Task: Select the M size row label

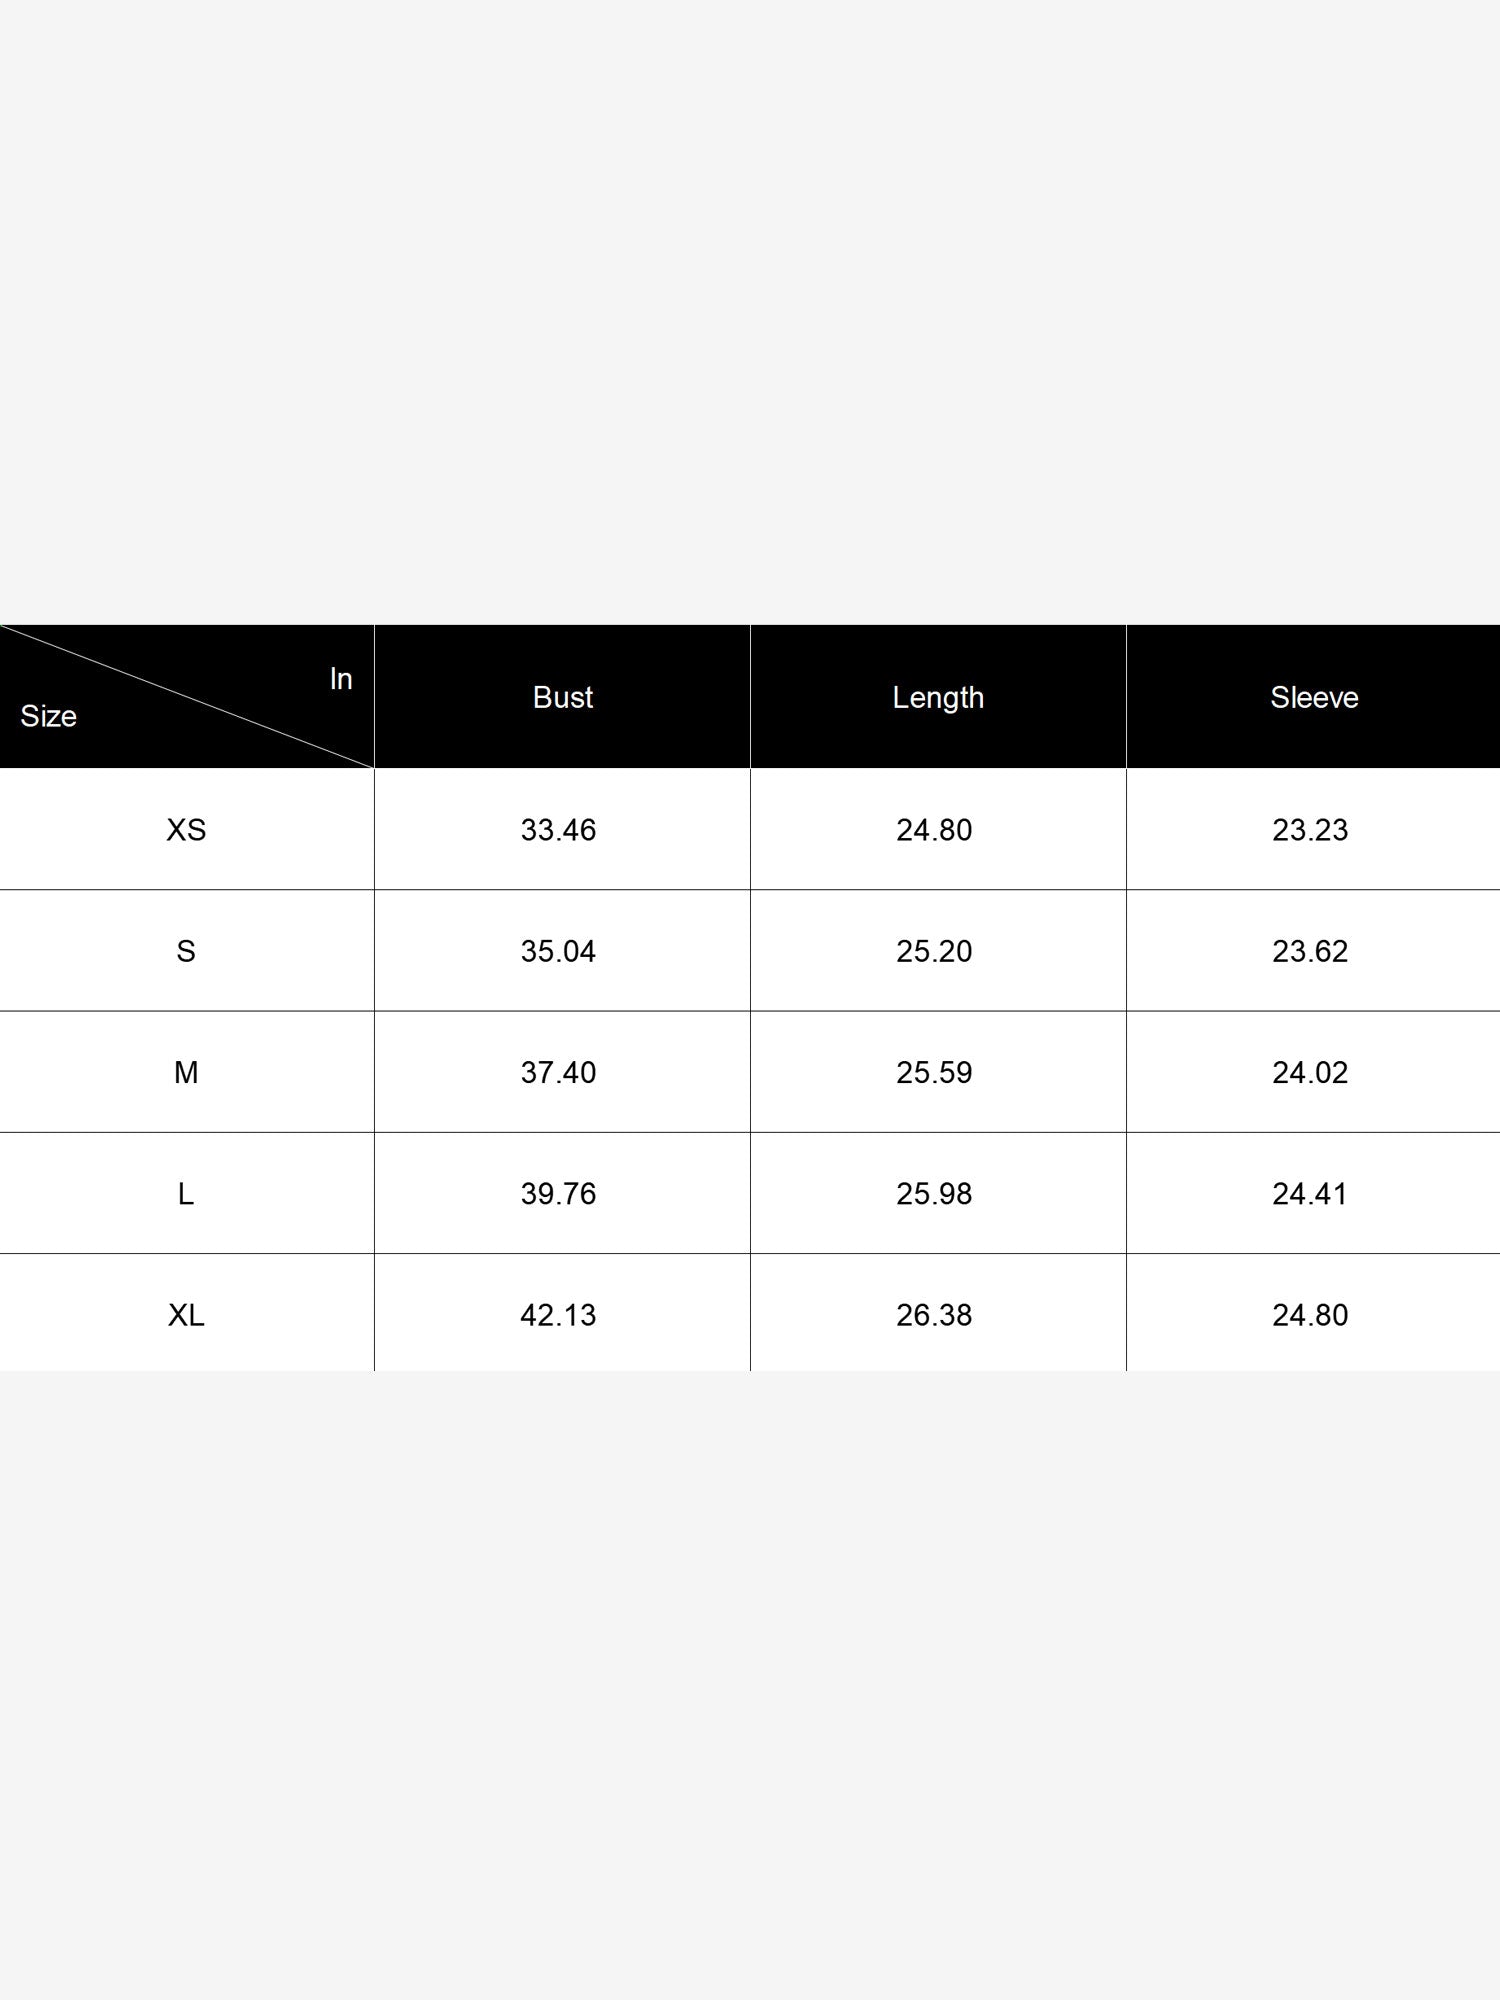Action: click(x=186, y=1072)
